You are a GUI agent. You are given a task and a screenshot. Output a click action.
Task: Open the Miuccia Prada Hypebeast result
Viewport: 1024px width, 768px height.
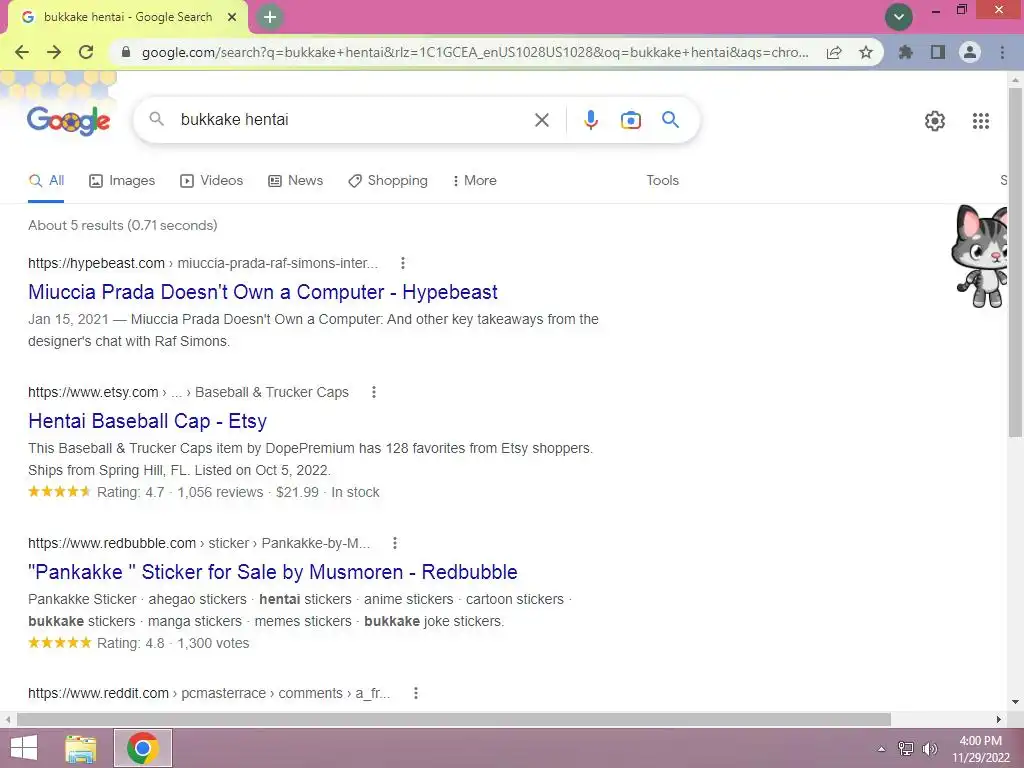[x=263, y=292]
